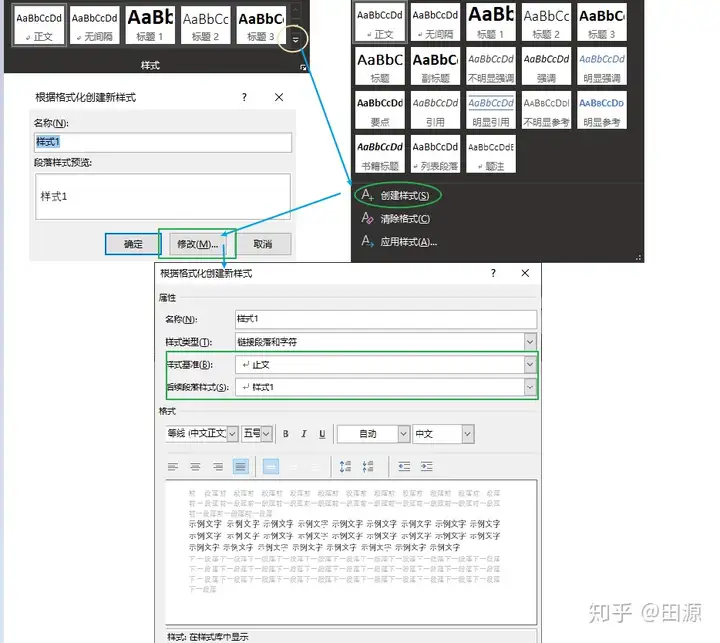720x643 pixels.
Task: Toggle bold formatting
Action: [x=286, y=434]
